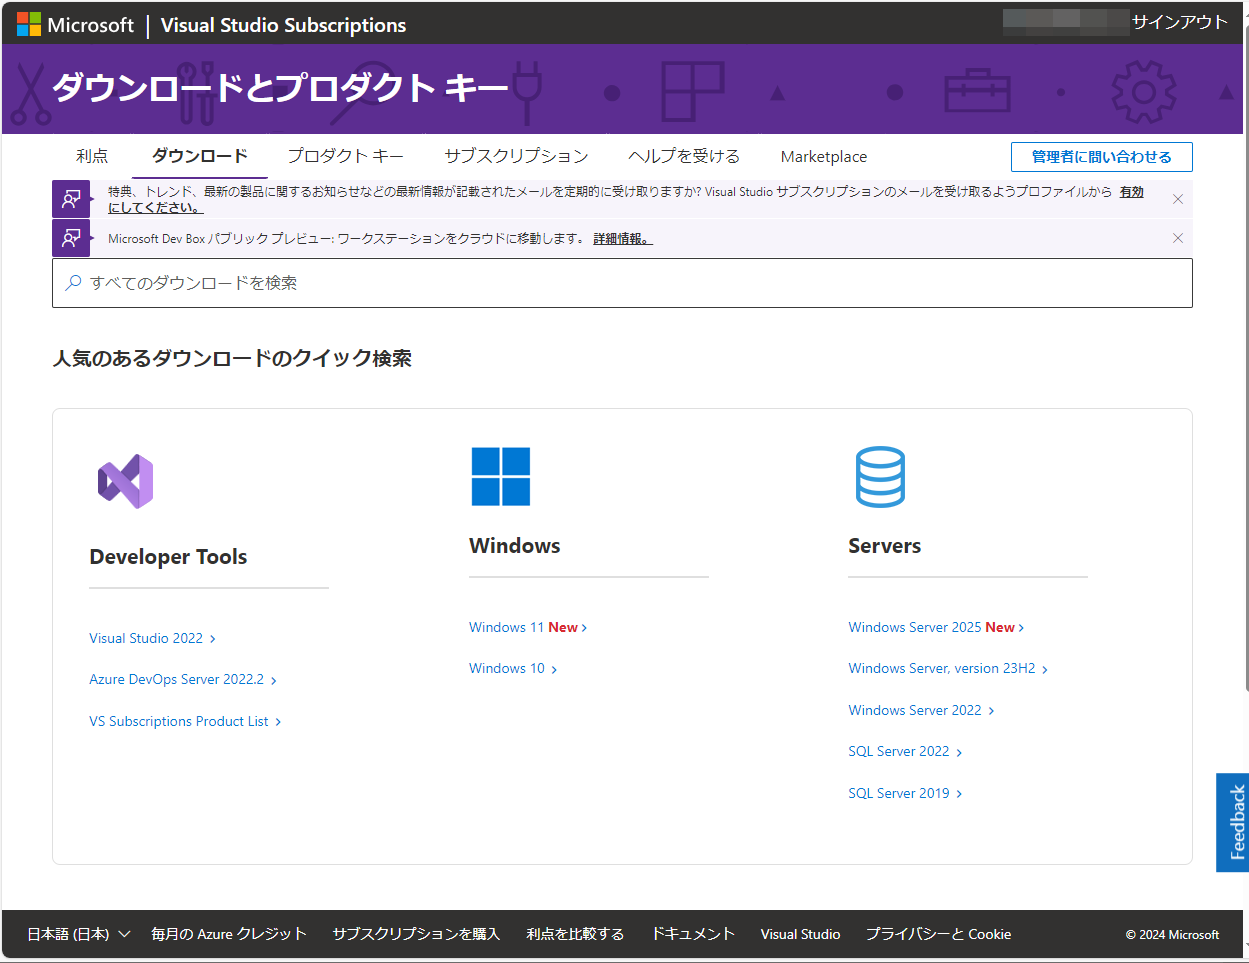
Task: Click the 管理者に問い合わせる button
Action: pyautogui.click(x=1101, y=157)
